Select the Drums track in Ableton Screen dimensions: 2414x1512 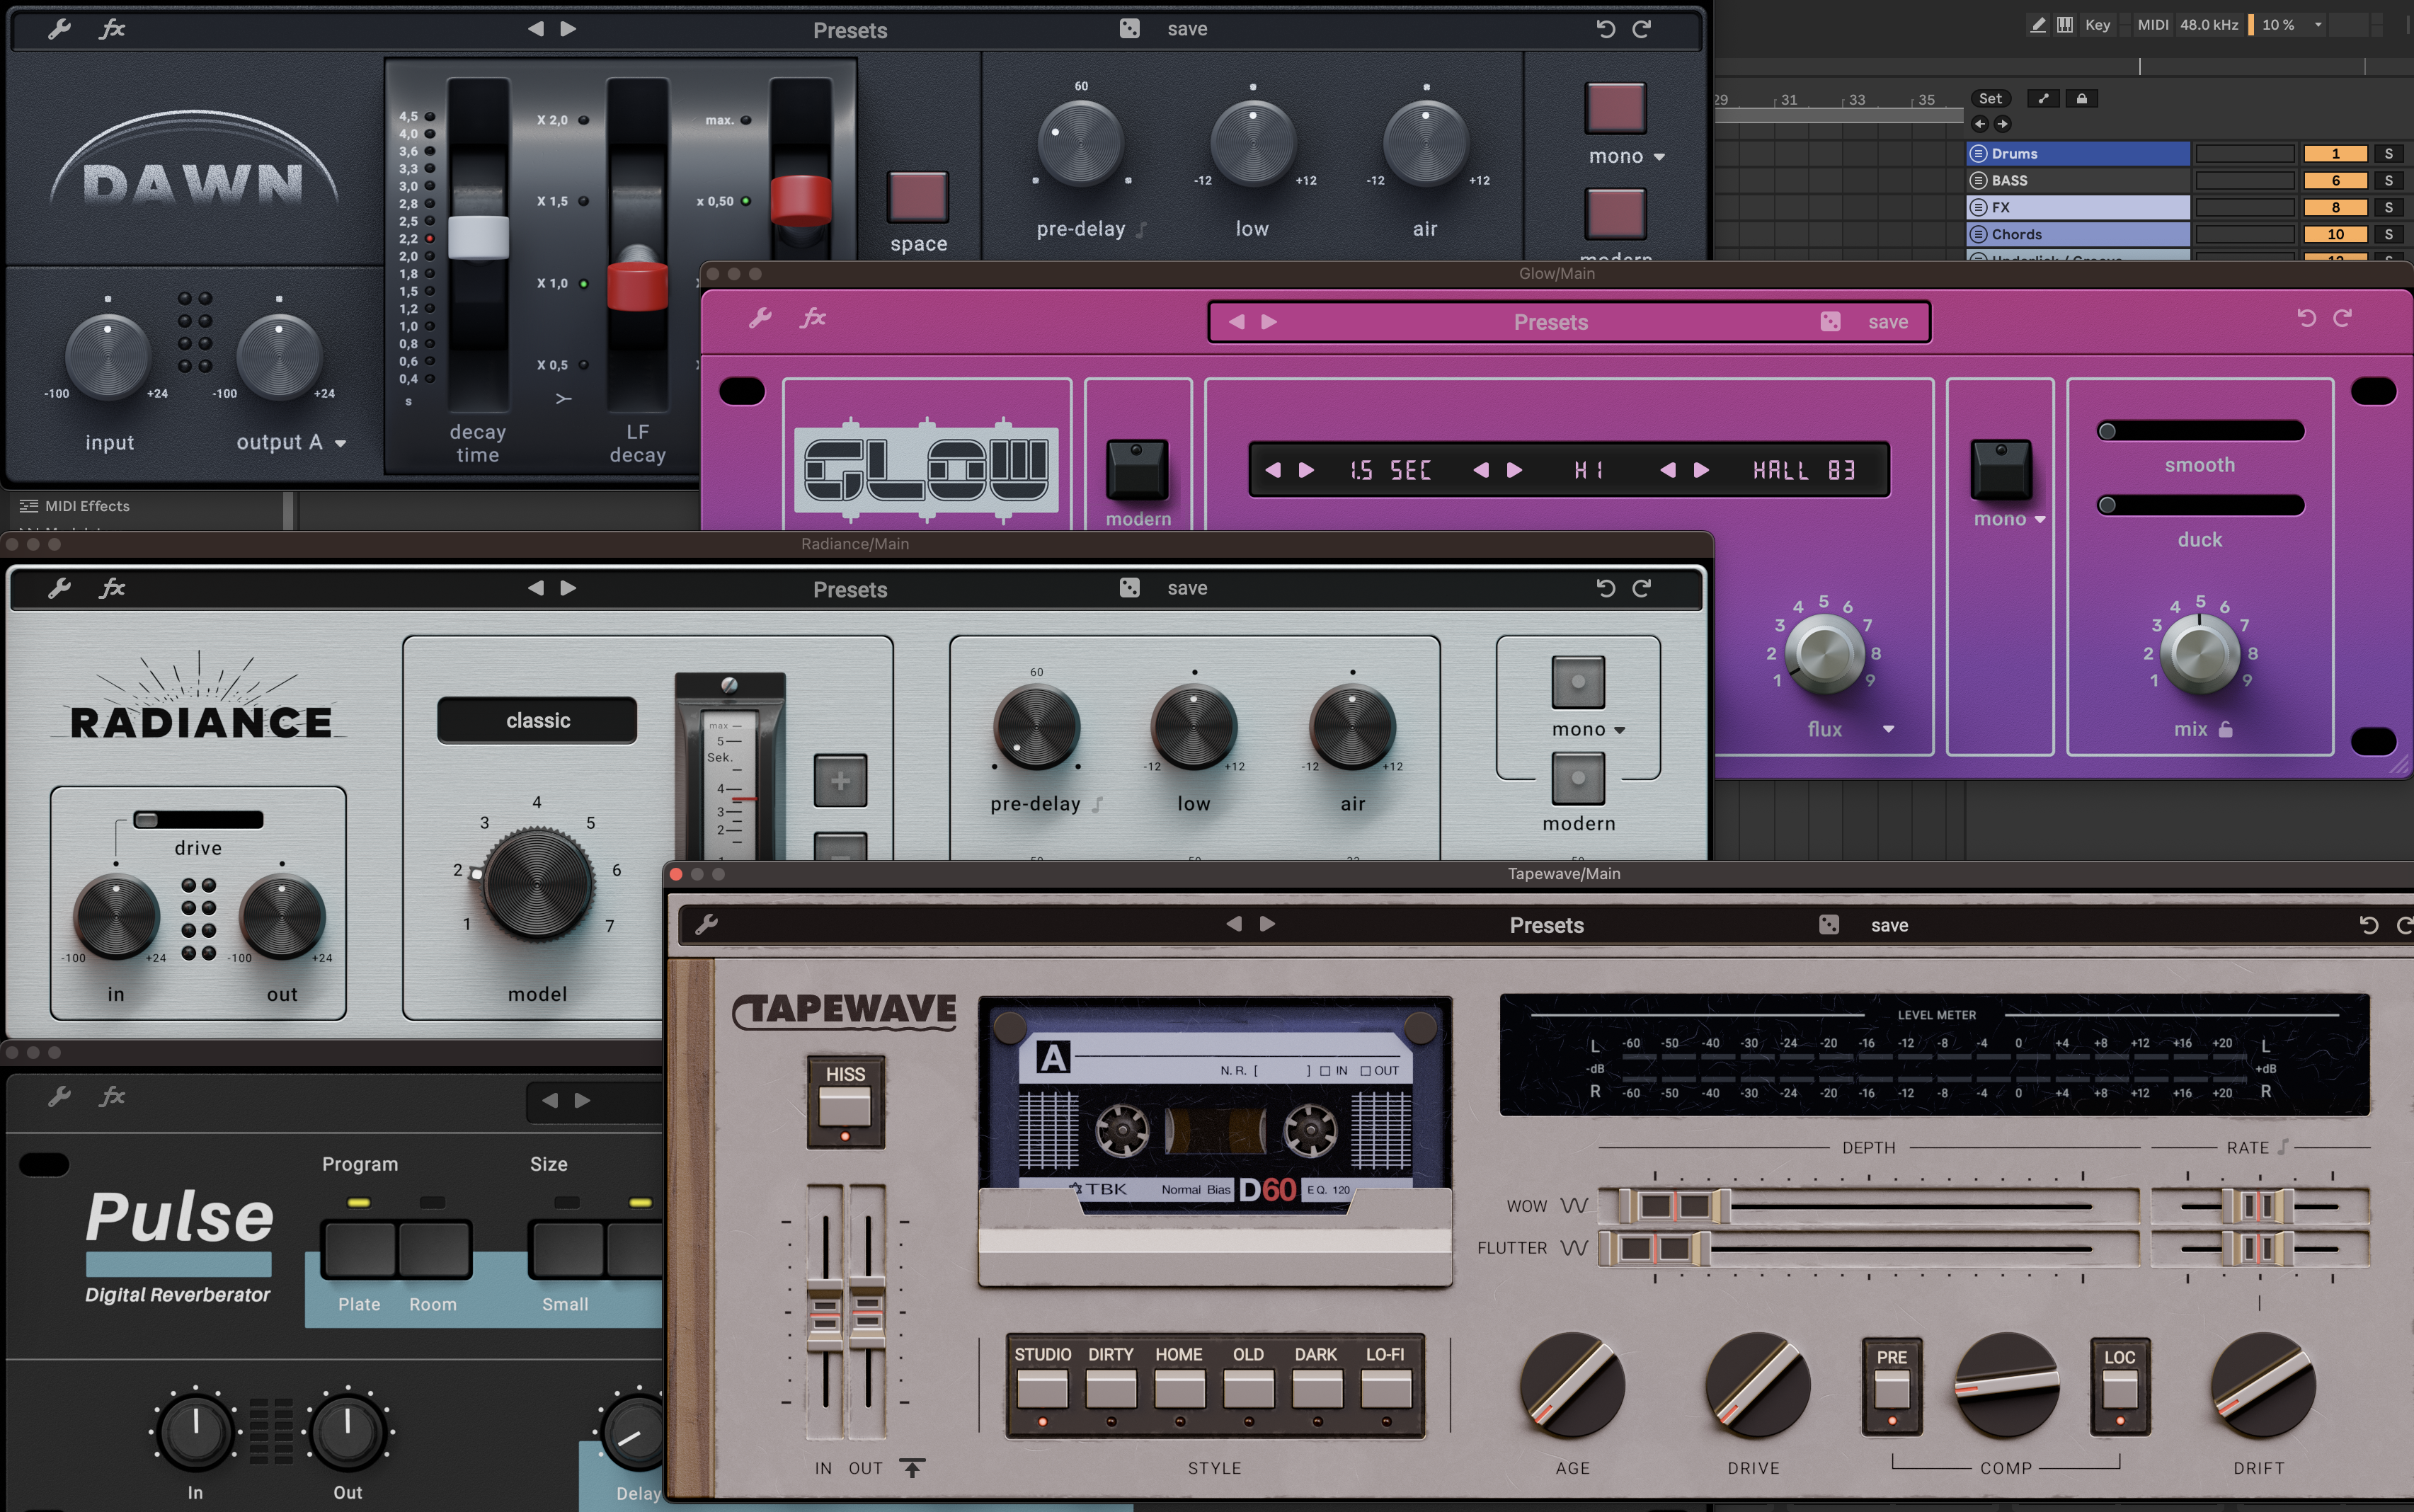click(2079, 153)
